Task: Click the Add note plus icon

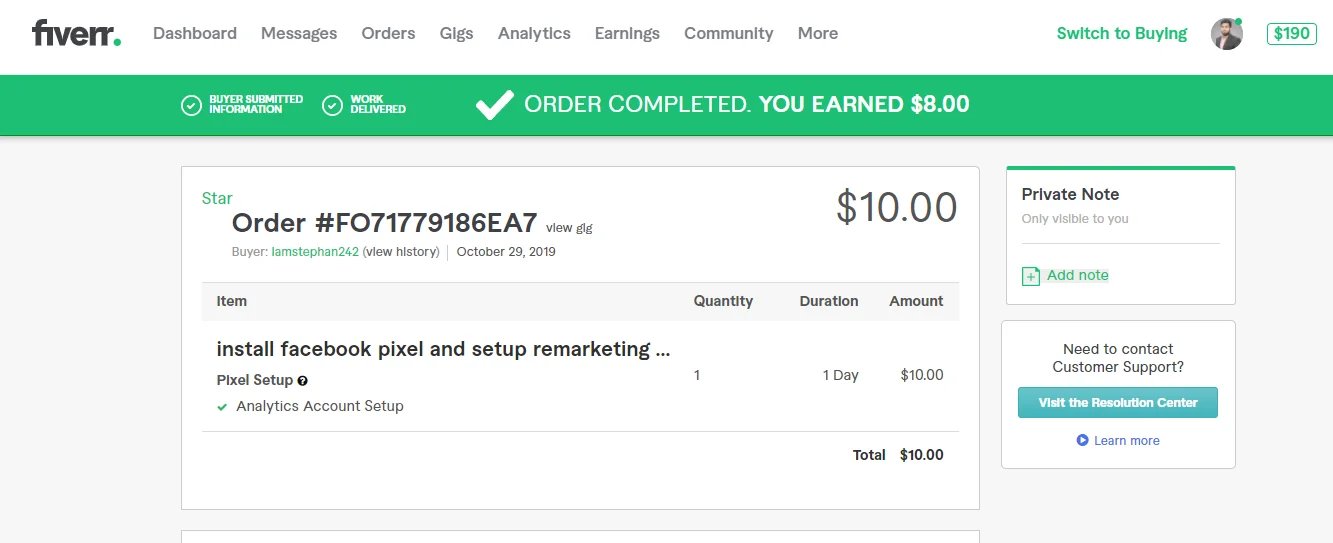Action: click(x=1031, y=276)
